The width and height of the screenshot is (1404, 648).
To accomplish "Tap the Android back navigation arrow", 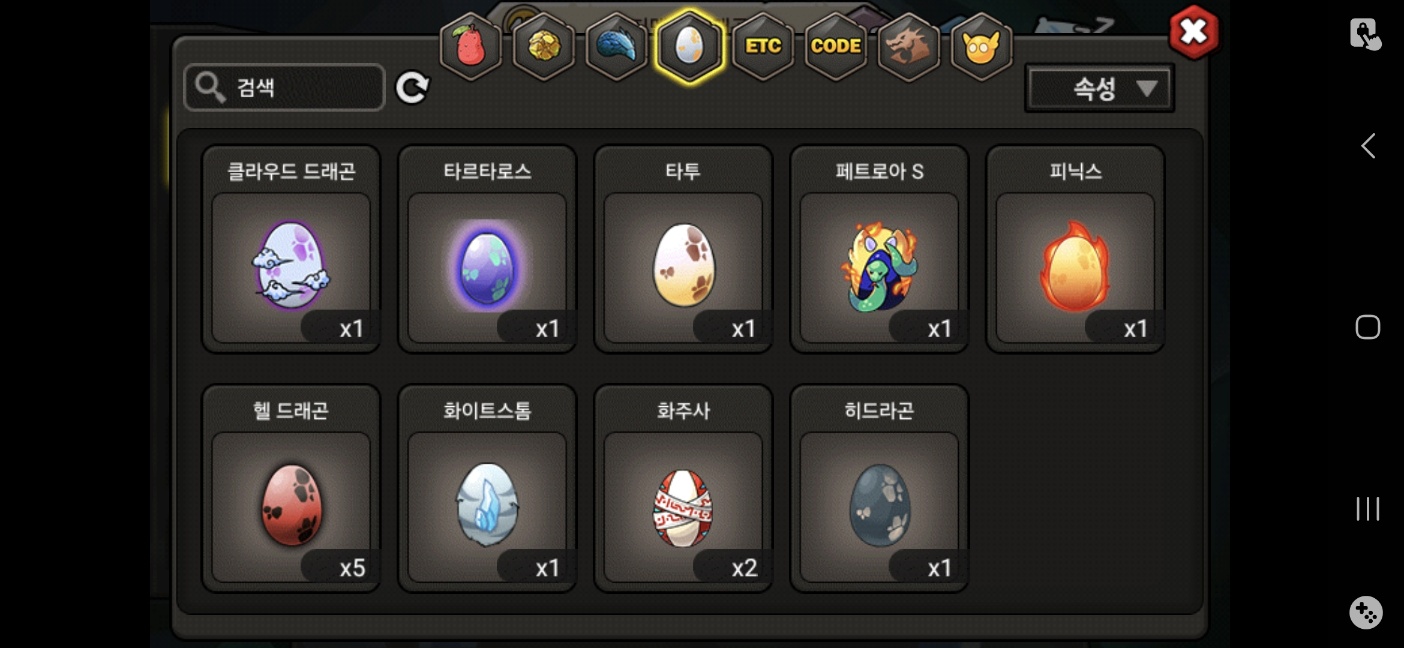I will click(1367, 146).
